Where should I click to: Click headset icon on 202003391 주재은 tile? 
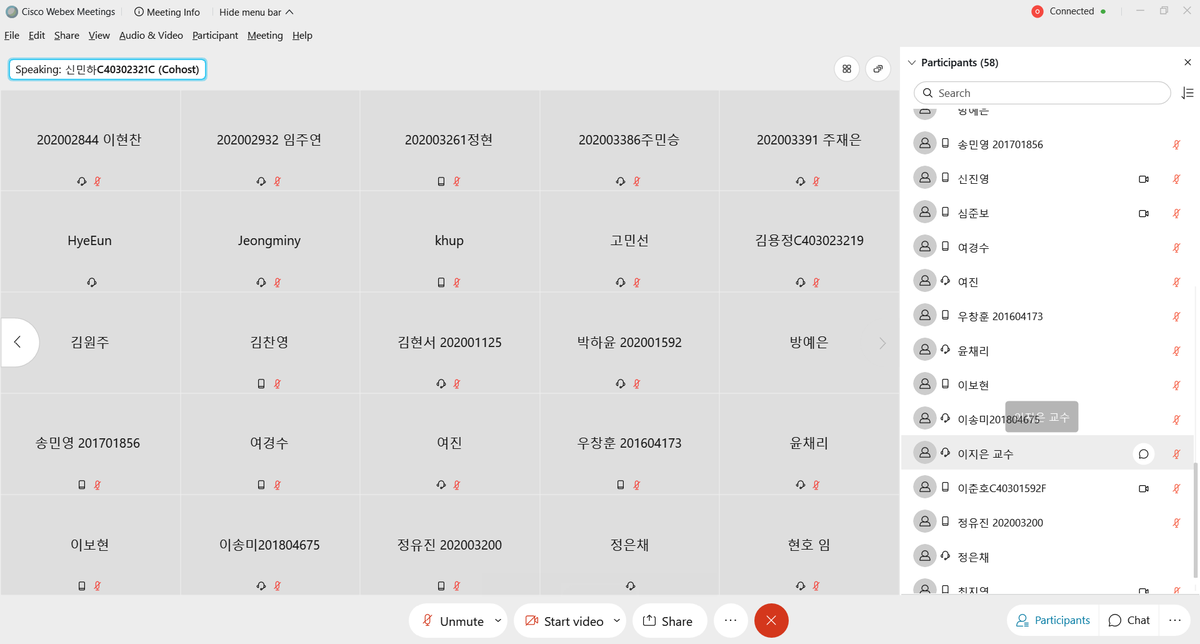tap(800, 182)
